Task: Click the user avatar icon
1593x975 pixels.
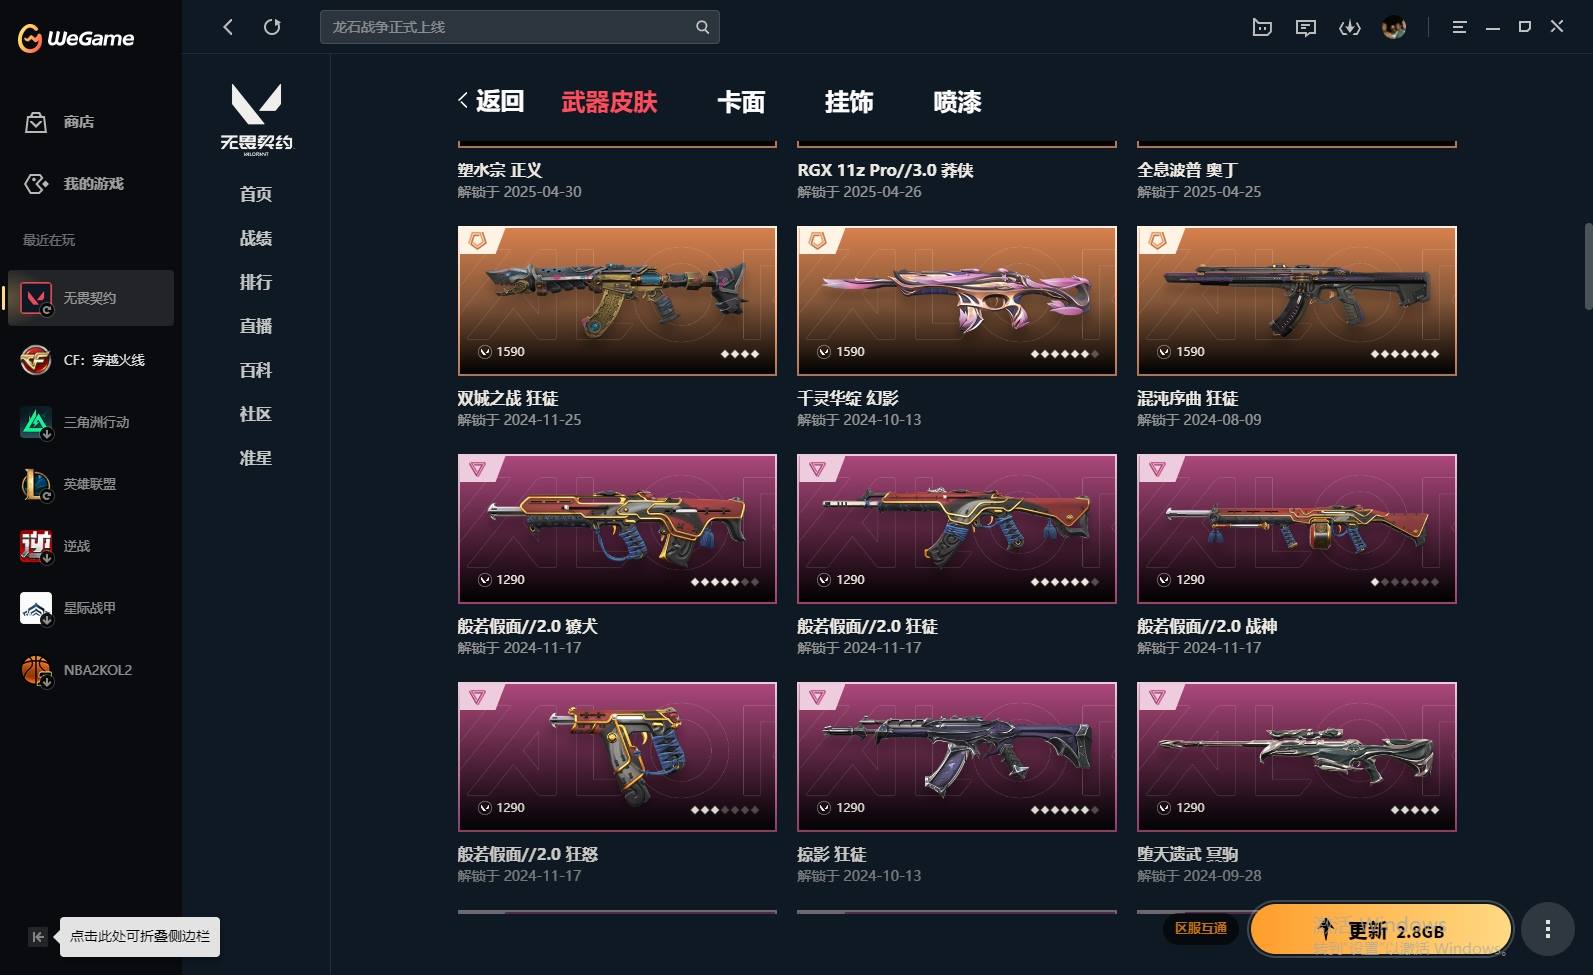Action: [1394, 27]
